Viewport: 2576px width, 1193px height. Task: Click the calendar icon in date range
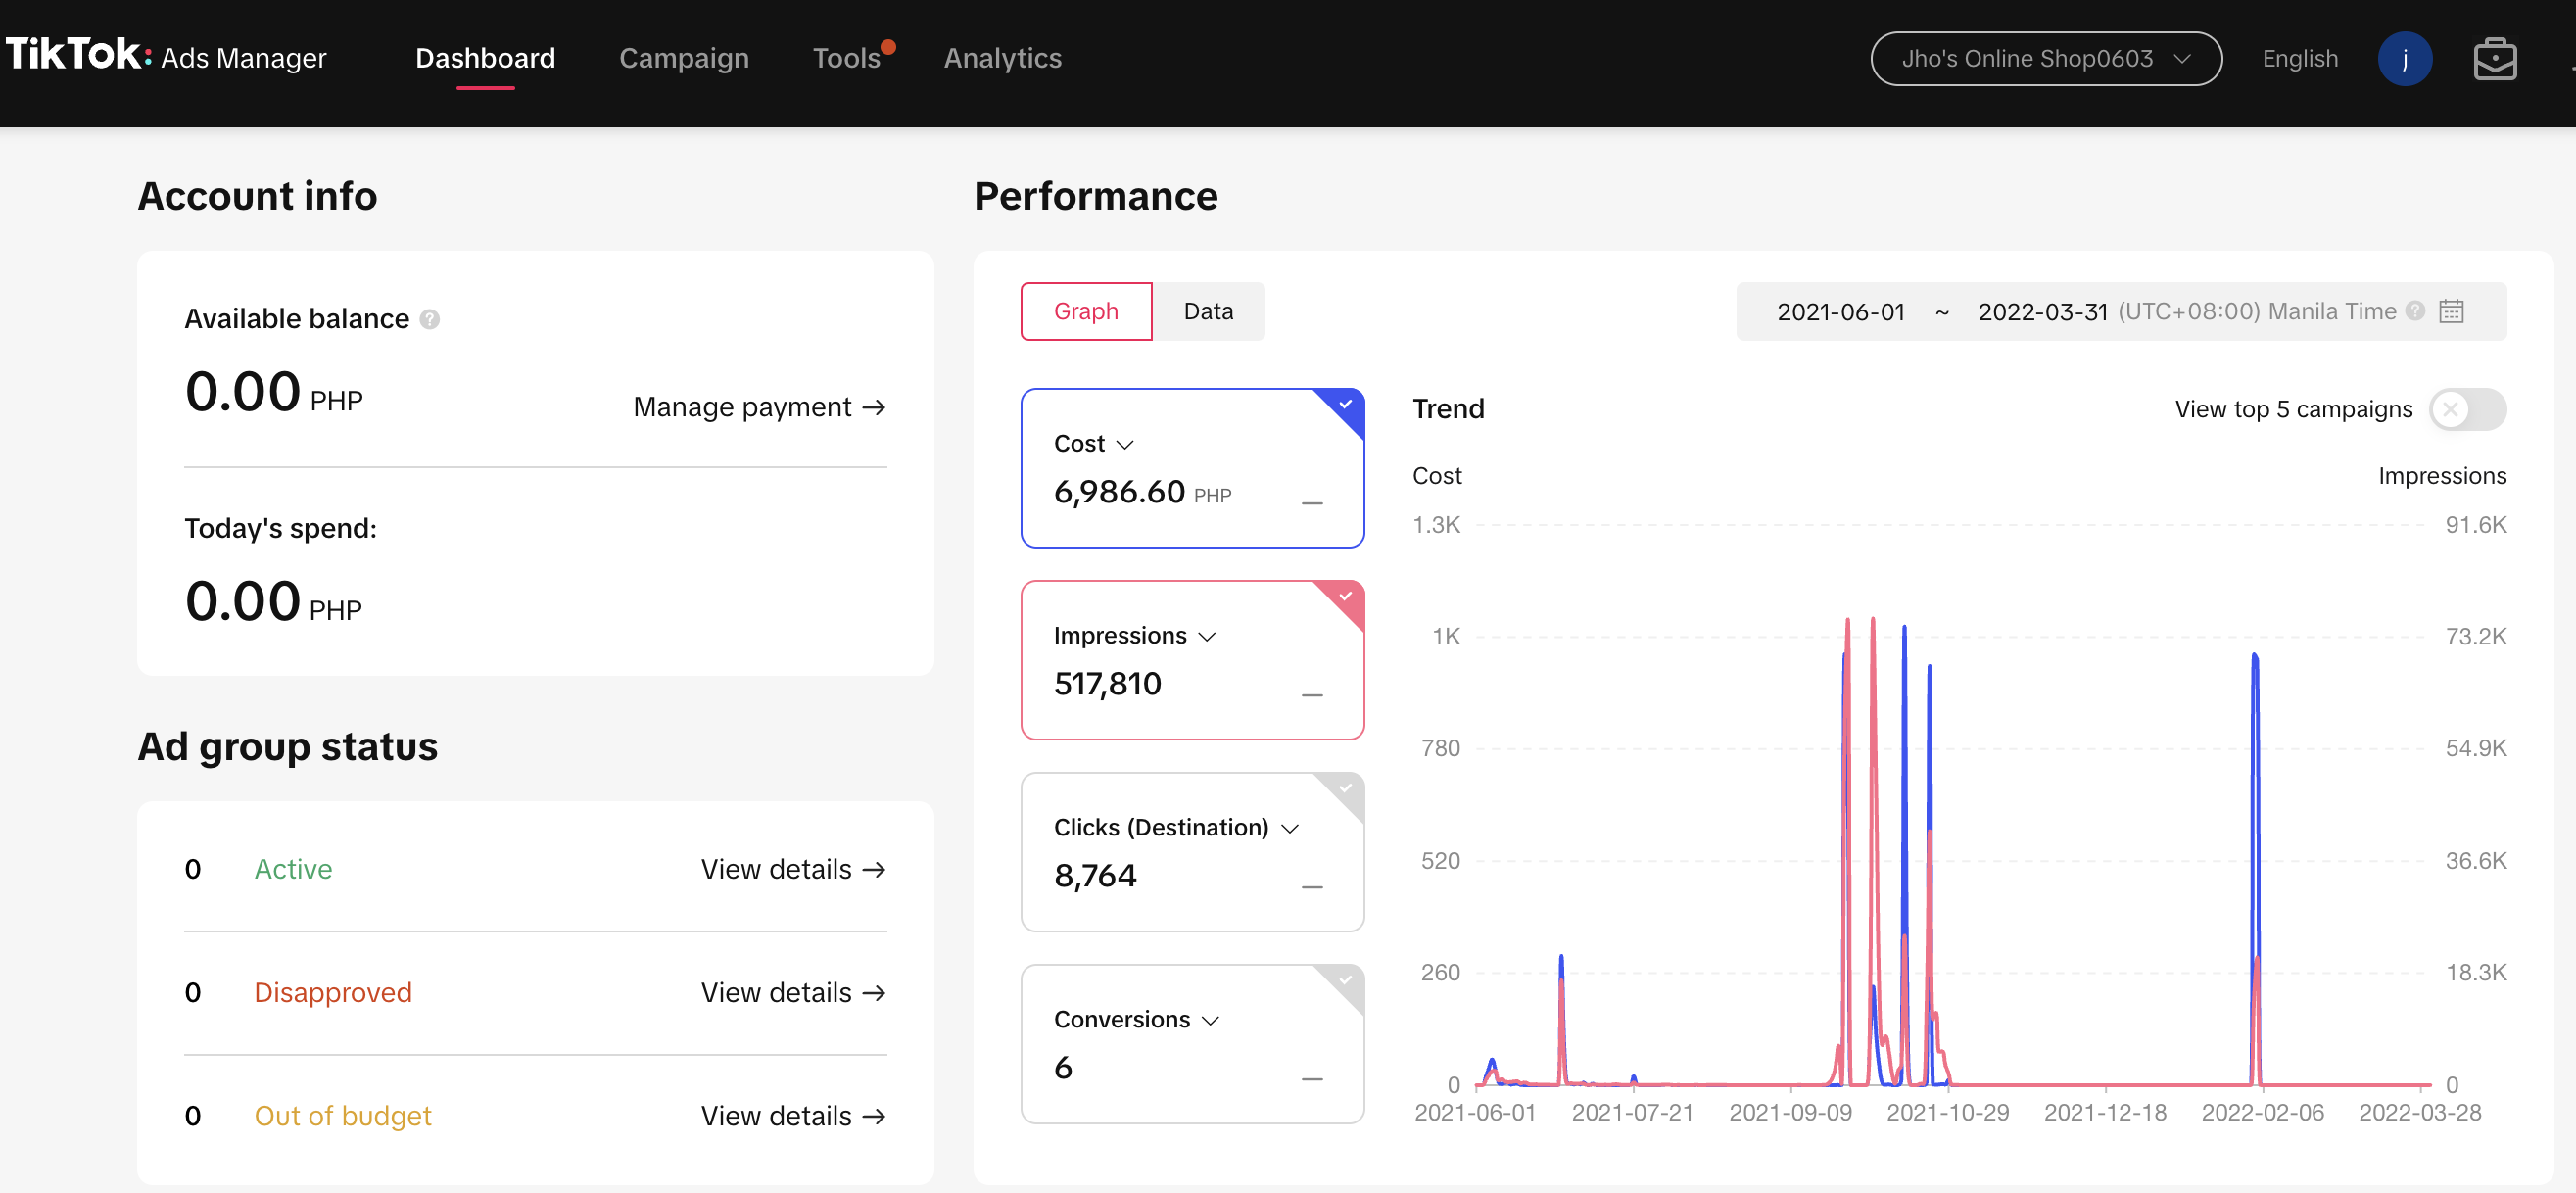(x=2451, y=311)
